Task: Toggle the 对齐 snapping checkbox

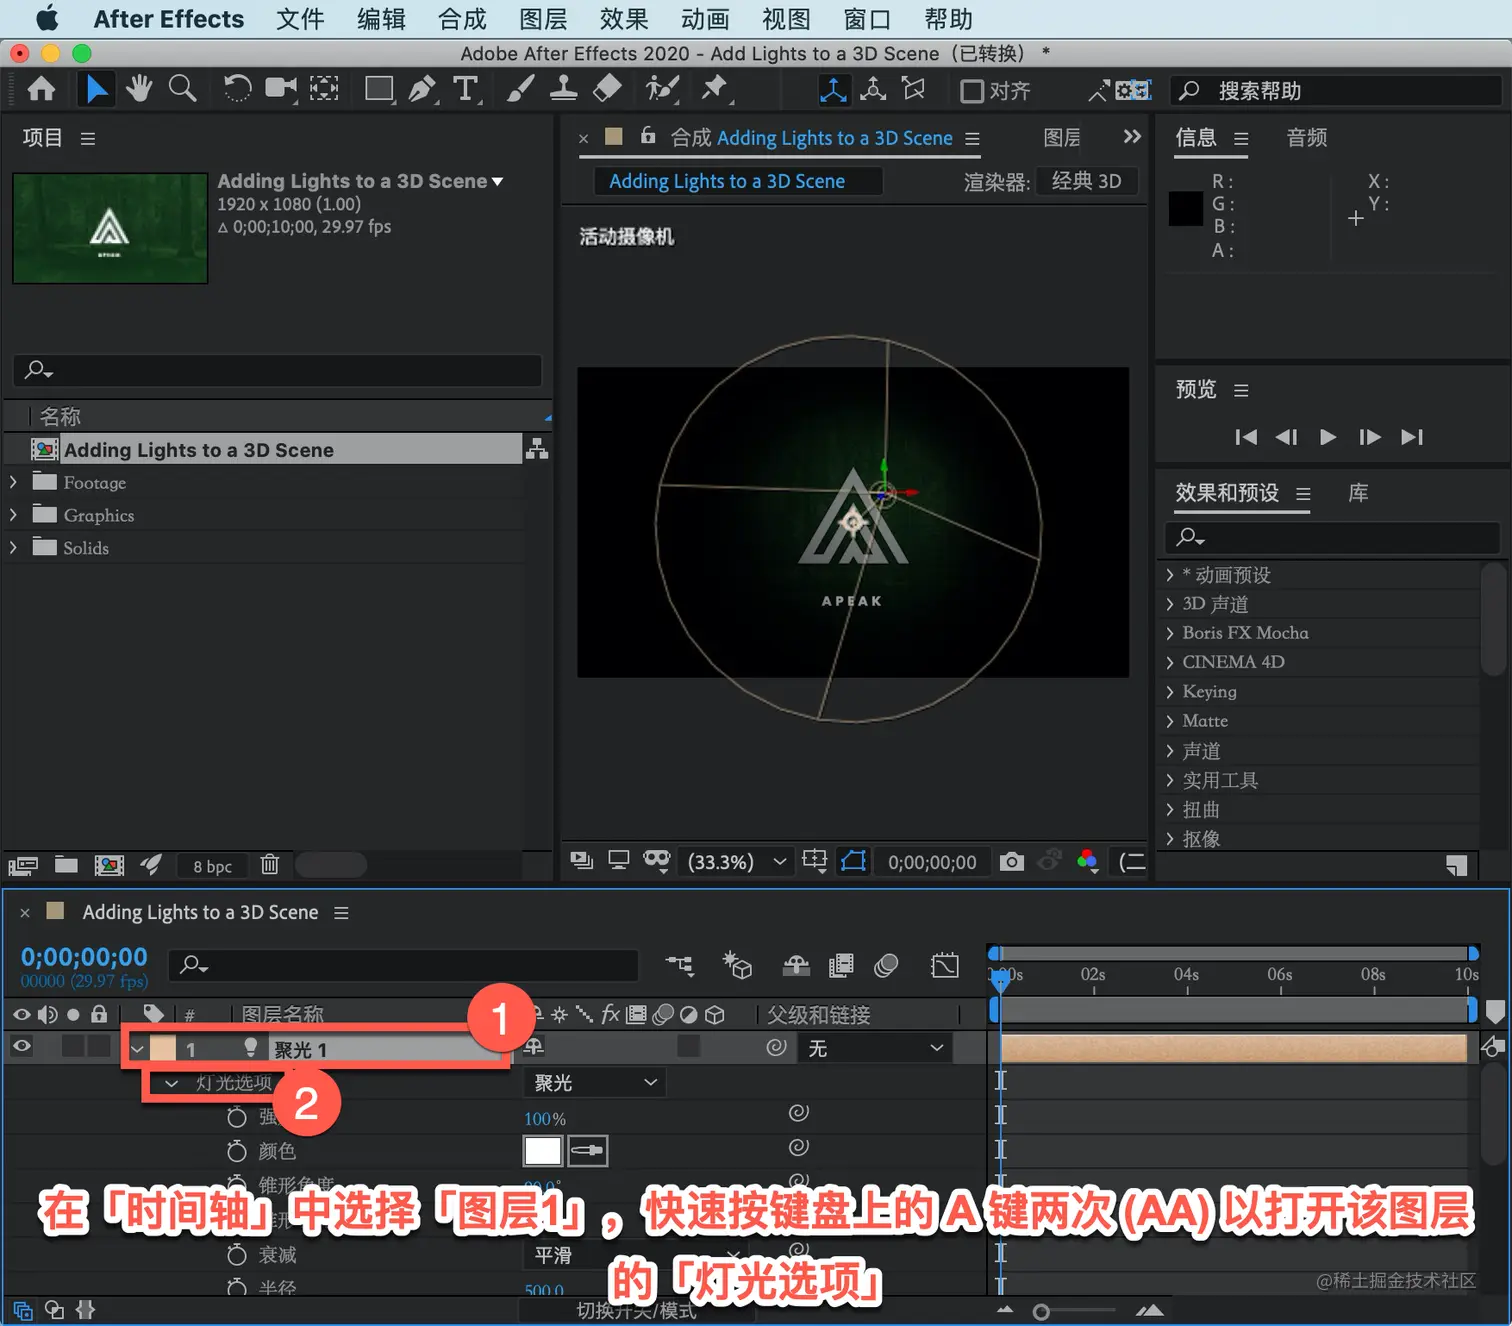Action: pyautogui.click(x=972, y=91)
